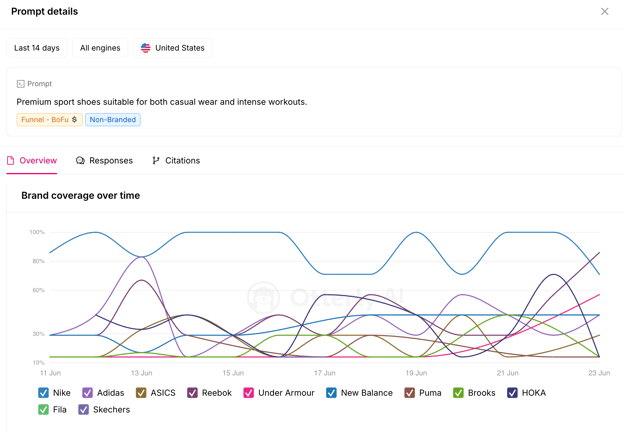Toggle the HOKA checkbox
Viewport: 624px width, 446px height.
512,393
